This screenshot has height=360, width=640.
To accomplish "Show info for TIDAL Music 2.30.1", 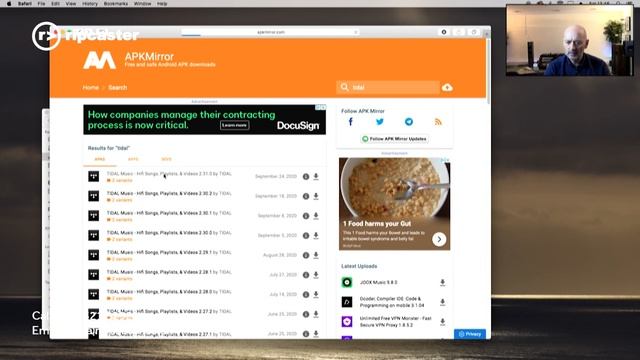I will click(306, 216).
